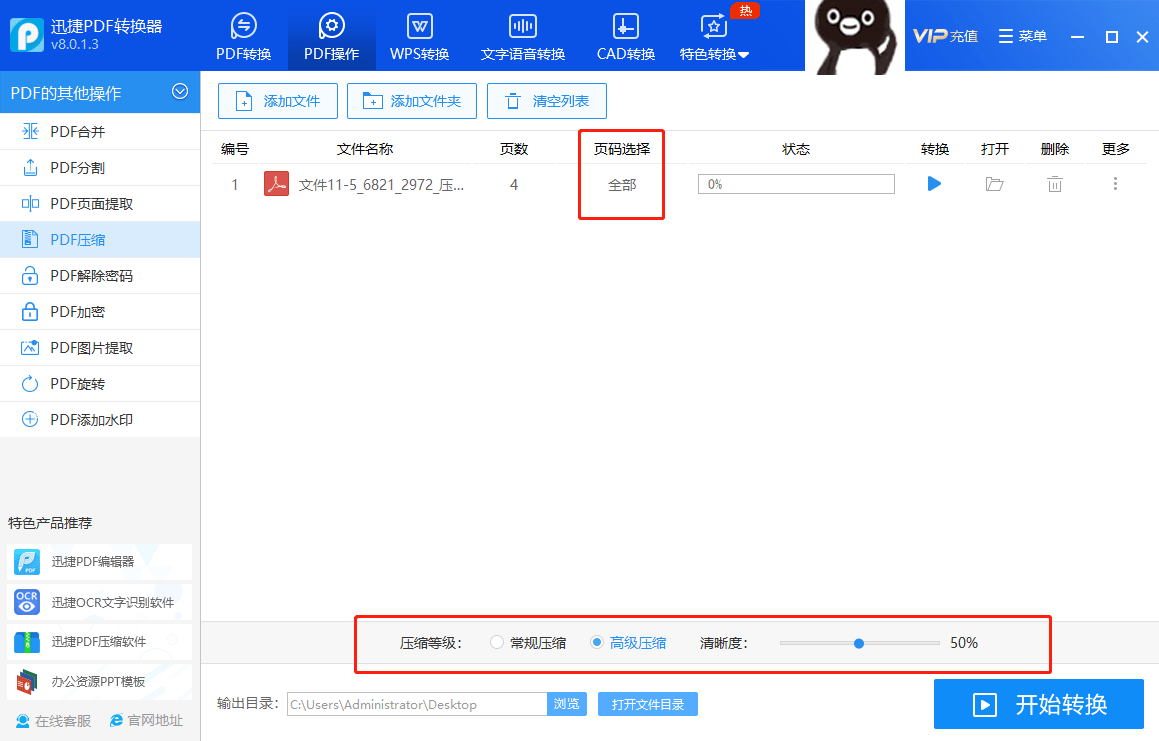Image resolution: width=1159 pixels, height=741 pixels.
Task: Click the PDF合并 merge icon
Action: tap(30, 132)
